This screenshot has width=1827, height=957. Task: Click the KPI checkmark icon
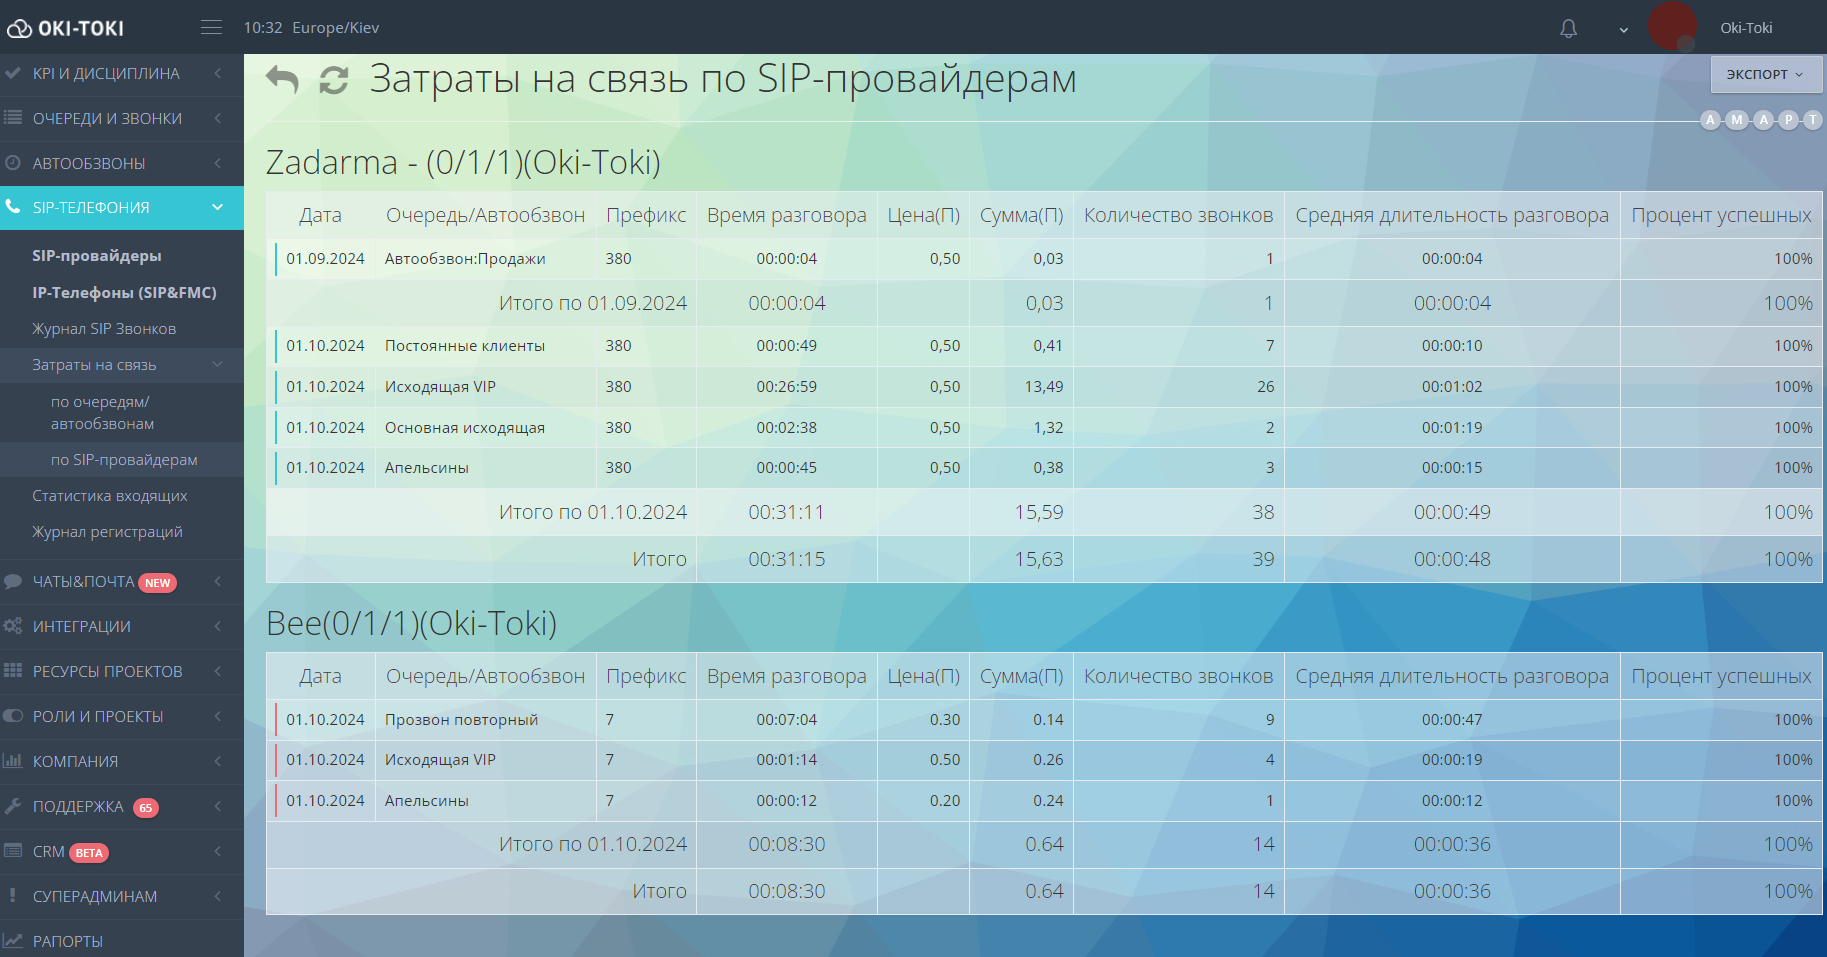pos(13,73)
